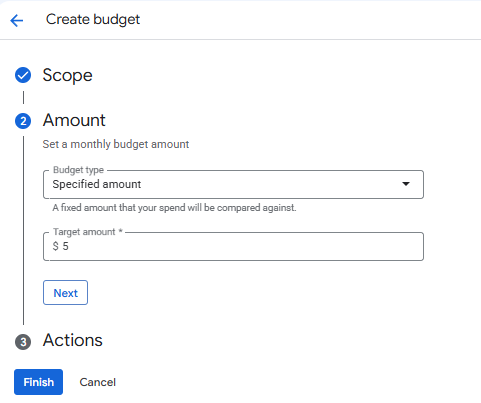The image size is (481, 403).
Task: Click the Finish button
Action: (x=38, y=382)
